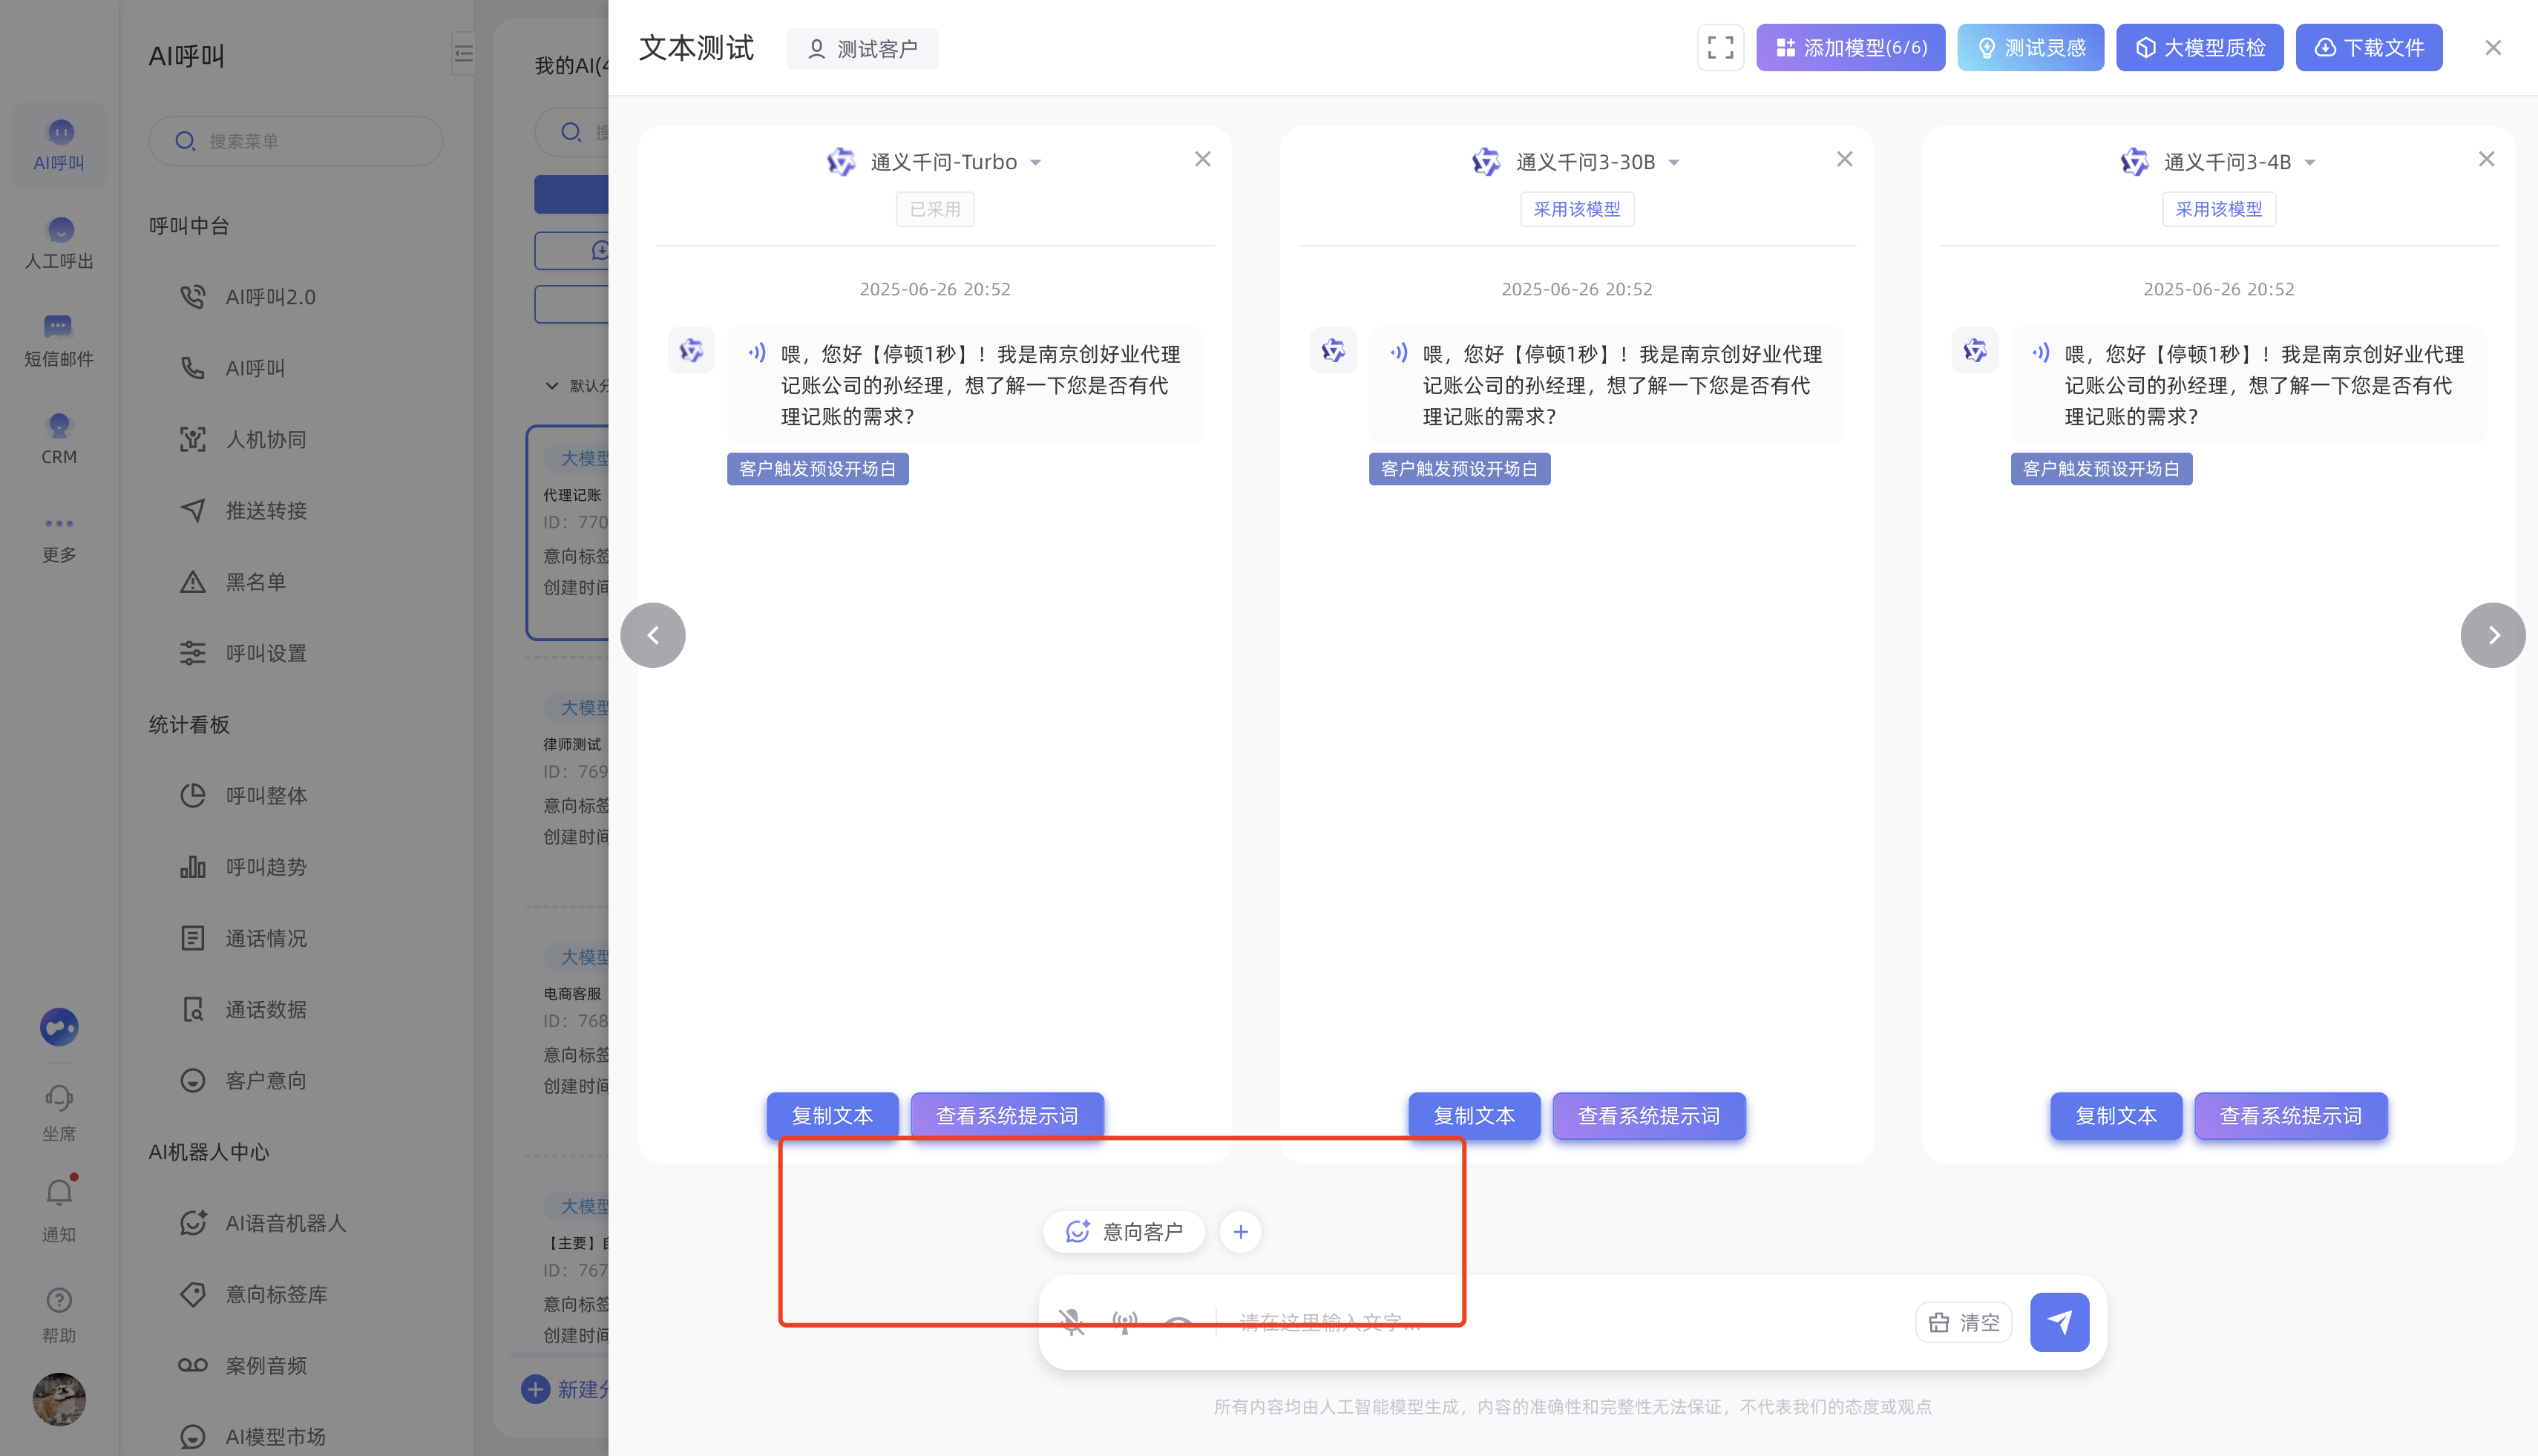The image size is (2538, 1456).
Task: Remove the 通义千问3-30B model card
Action: pyautogui.click(x=1845, y=159)
